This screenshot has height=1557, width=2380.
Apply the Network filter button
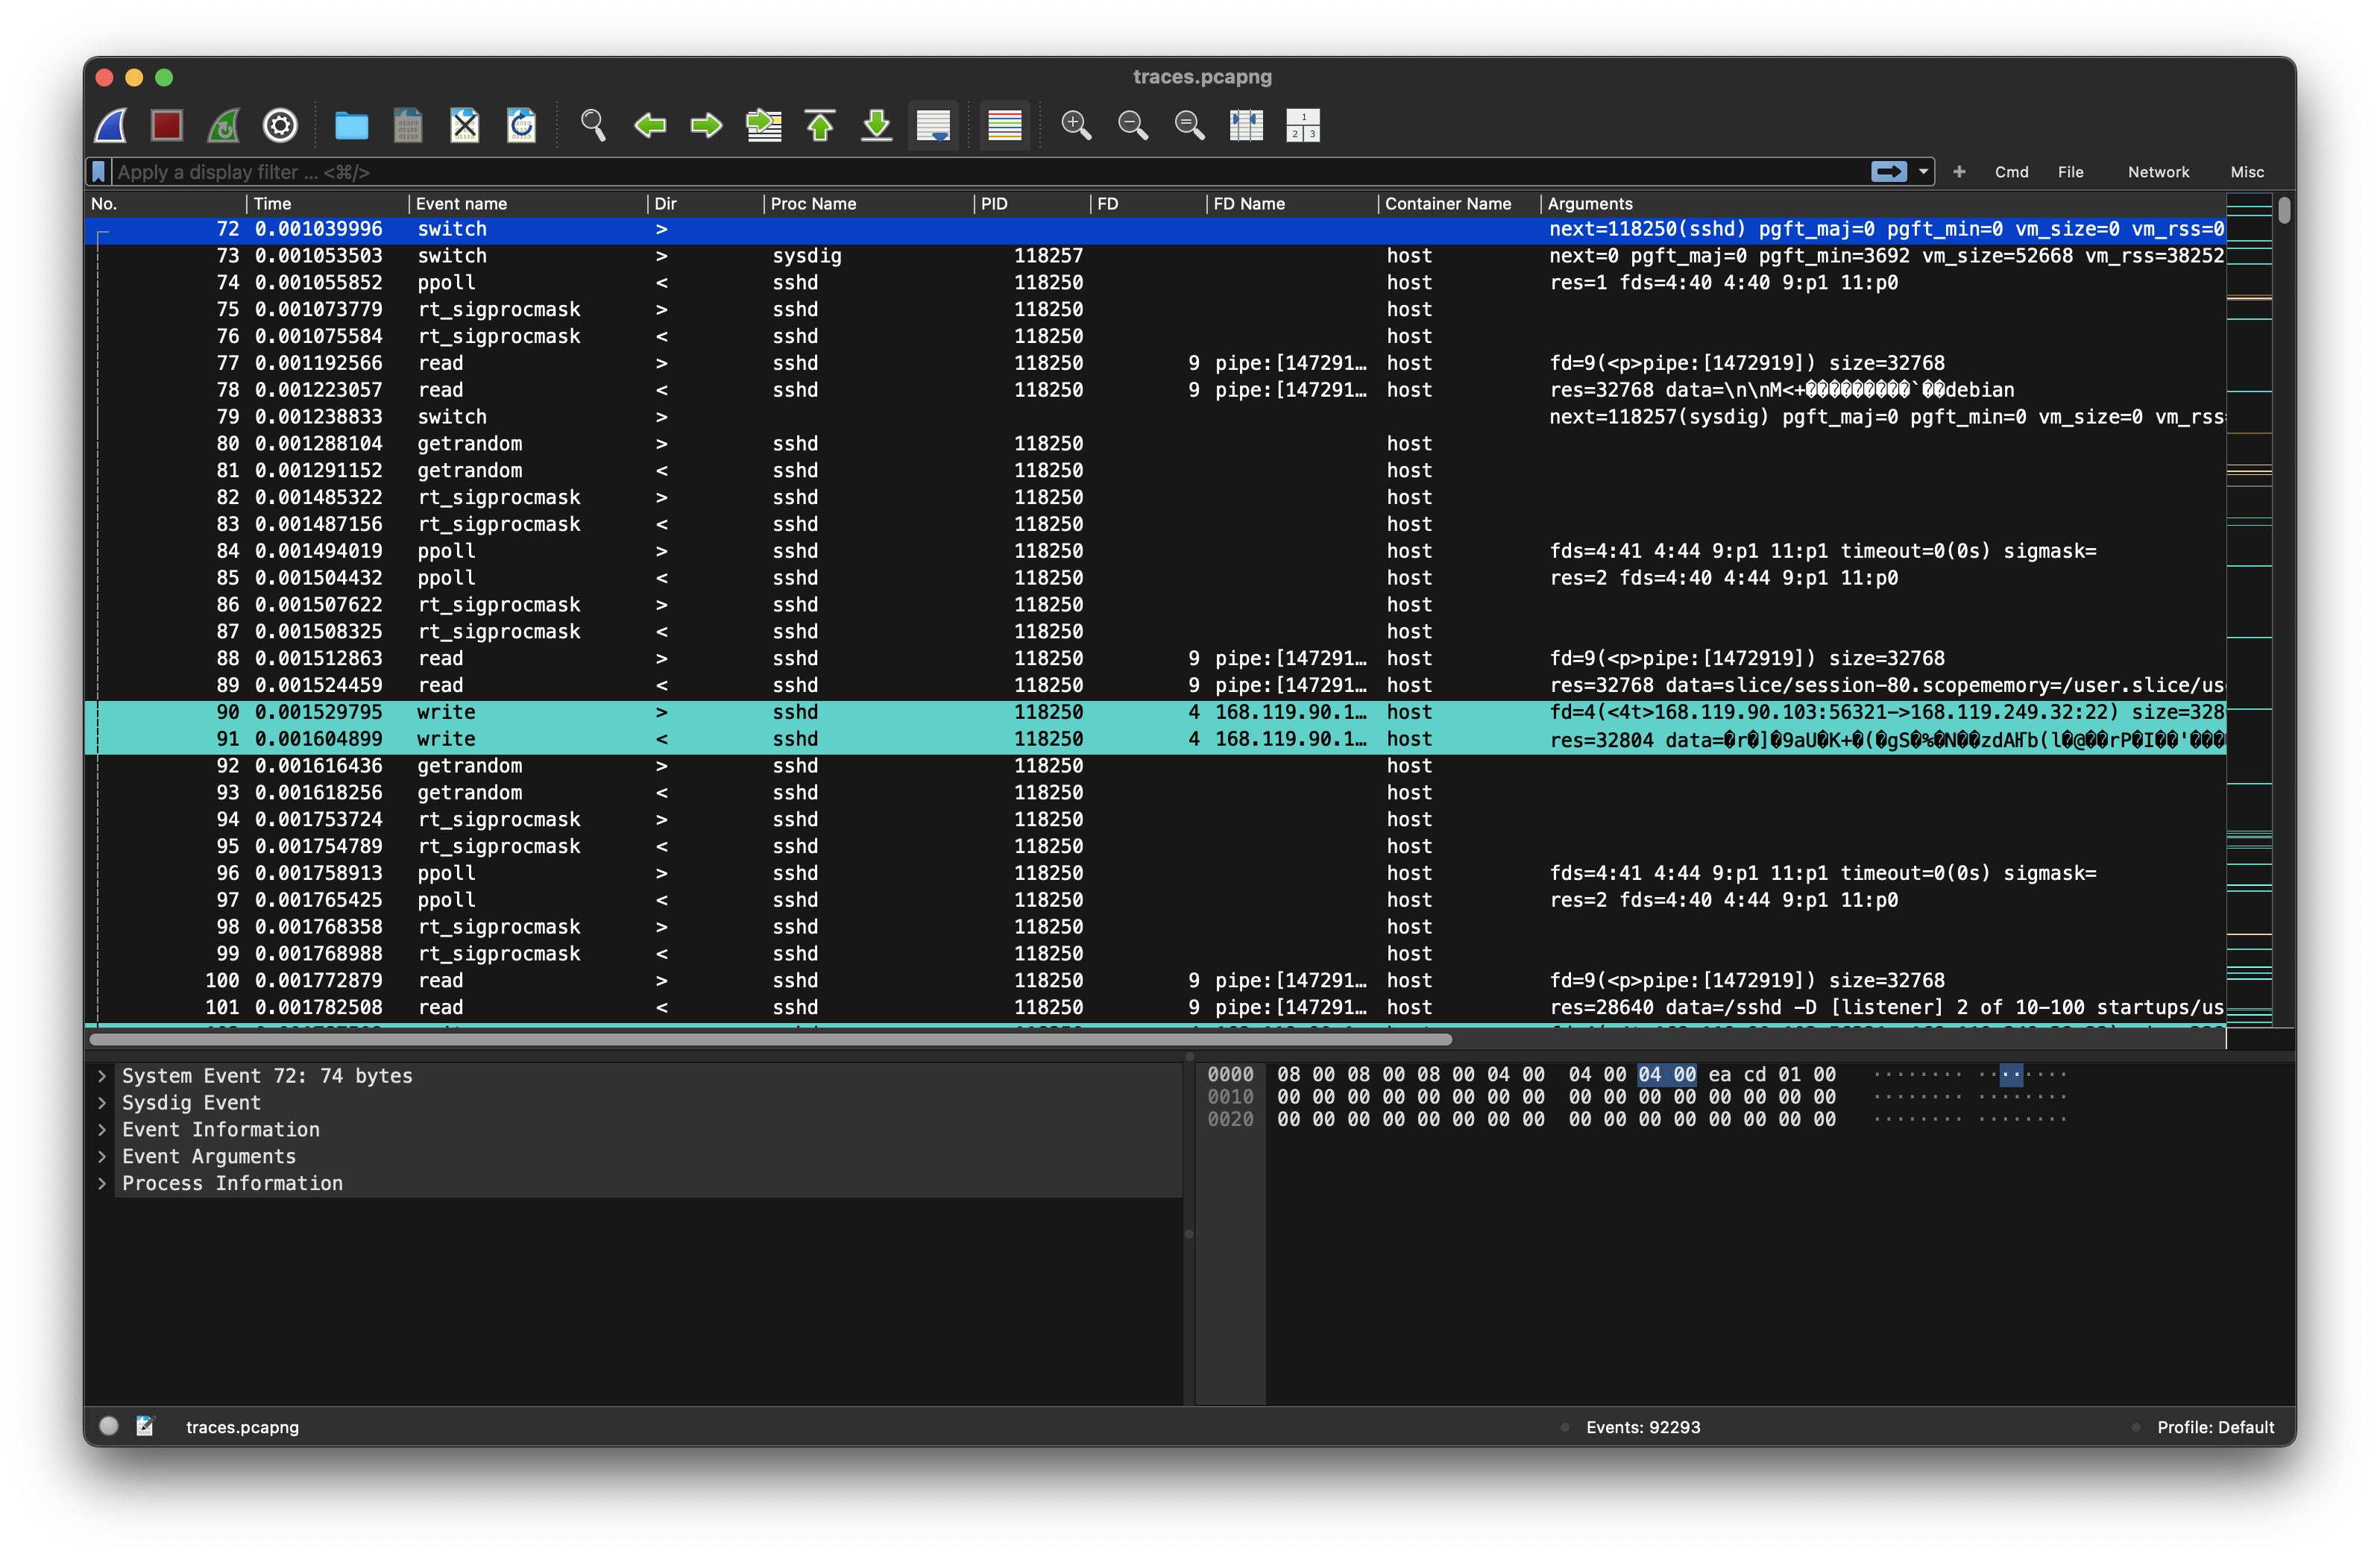point(2159,171)
